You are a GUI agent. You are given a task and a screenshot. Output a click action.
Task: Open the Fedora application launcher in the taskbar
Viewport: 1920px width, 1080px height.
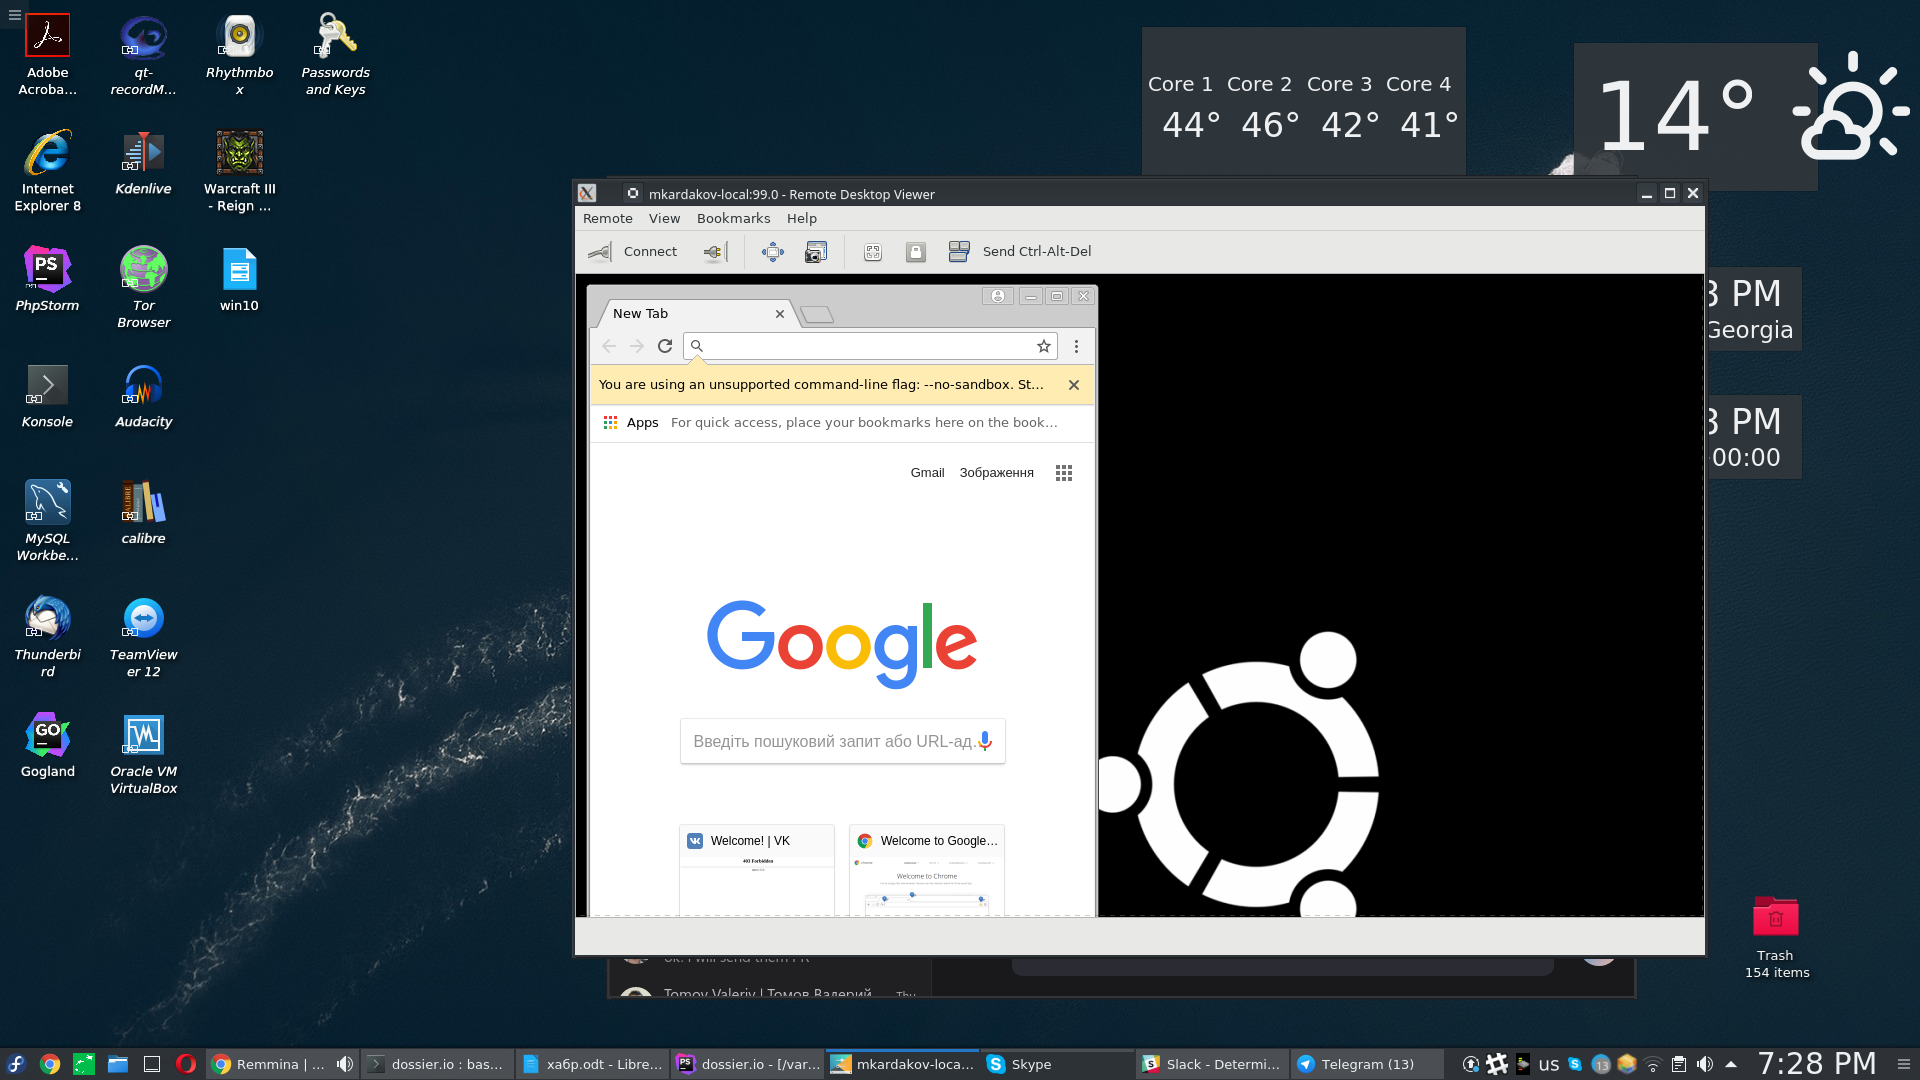coord(16,1064)
